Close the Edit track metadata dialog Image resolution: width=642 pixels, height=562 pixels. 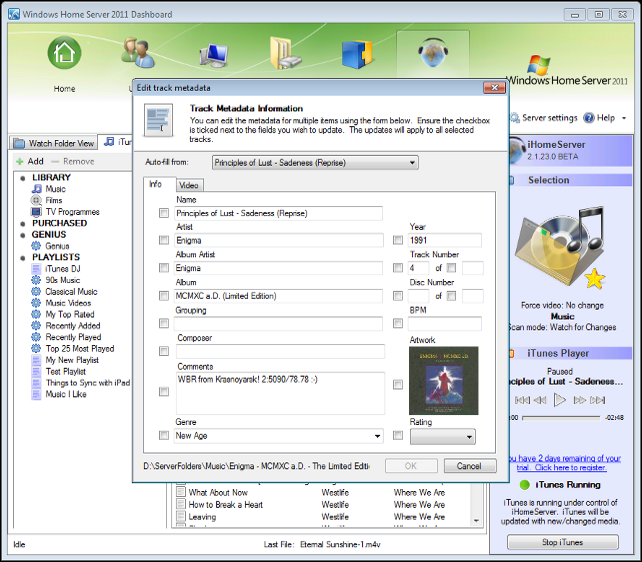pyautogui.click(x=495, y=88)
